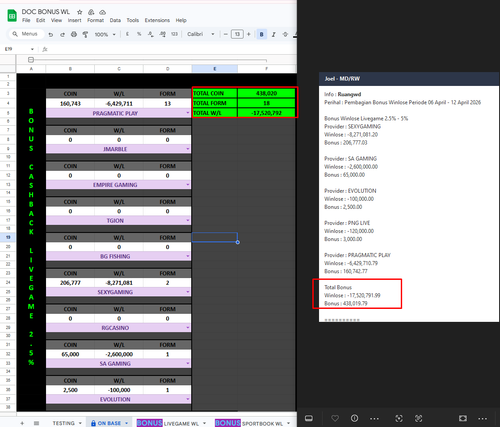The height and width of the screenshot is (427, 500).
Task: Open the SA GAMING dropdown arrow
Action: [188, 363]
